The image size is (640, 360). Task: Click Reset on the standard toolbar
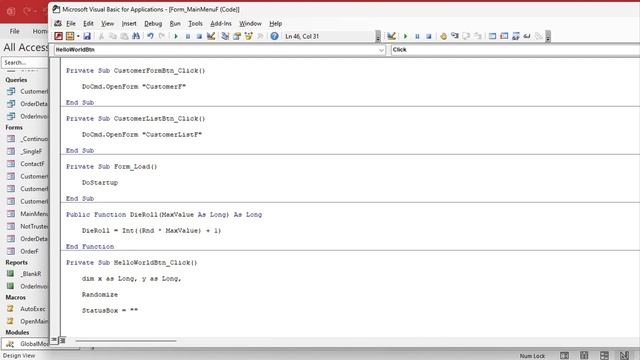click(199, 36)
